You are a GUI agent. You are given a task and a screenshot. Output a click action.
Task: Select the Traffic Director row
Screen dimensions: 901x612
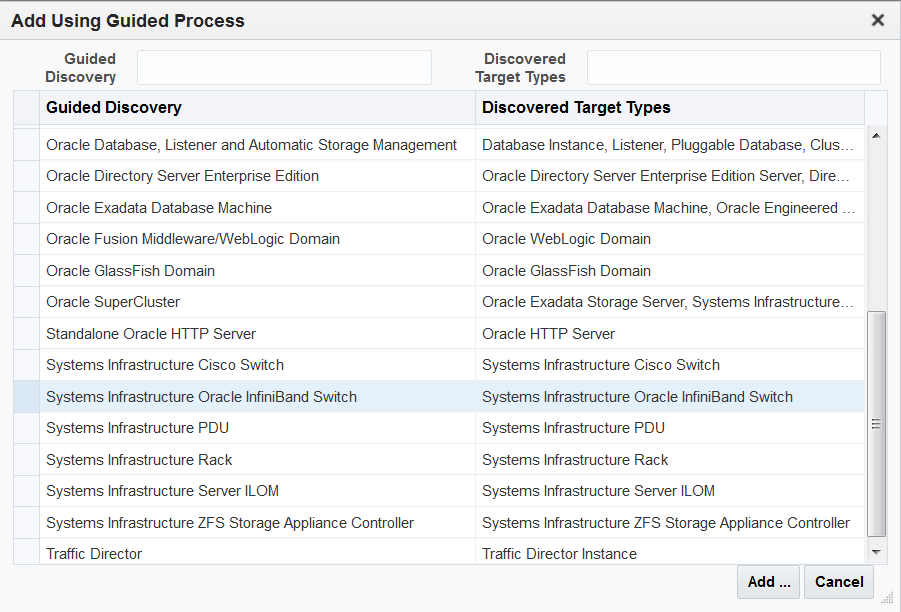(x=94, y=554)
